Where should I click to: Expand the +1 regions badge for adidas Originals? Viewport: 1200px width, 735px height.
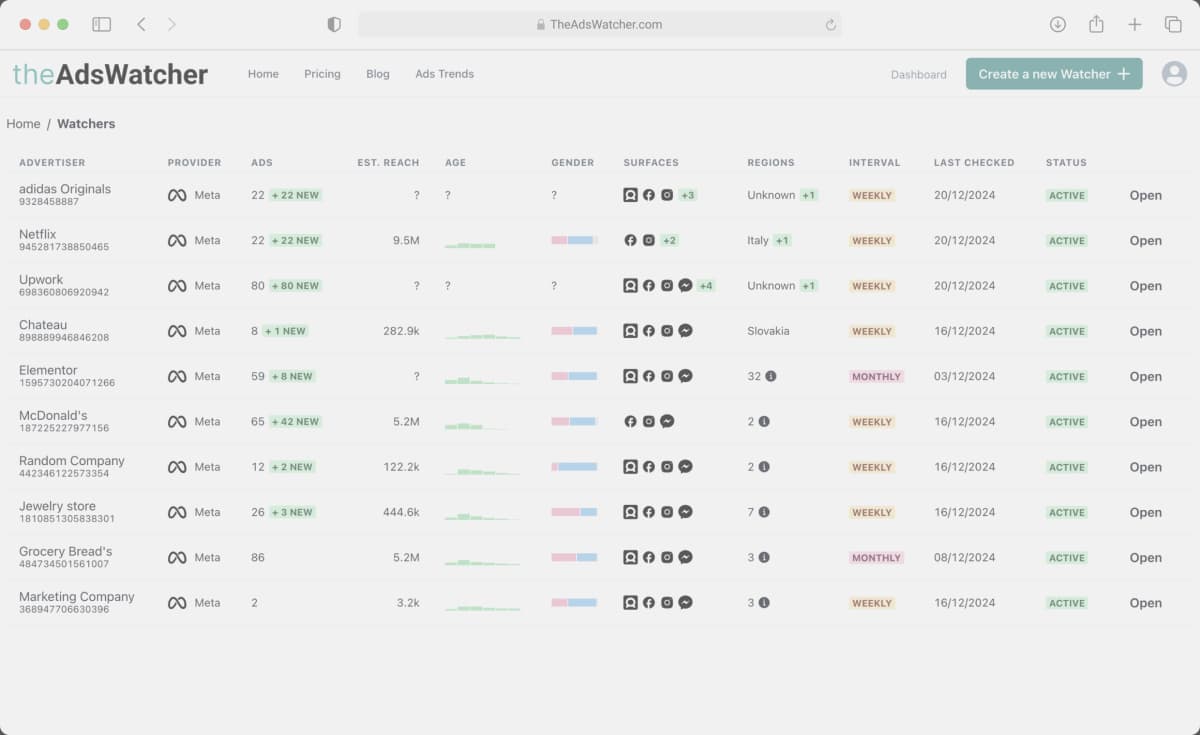pos(809,195)
